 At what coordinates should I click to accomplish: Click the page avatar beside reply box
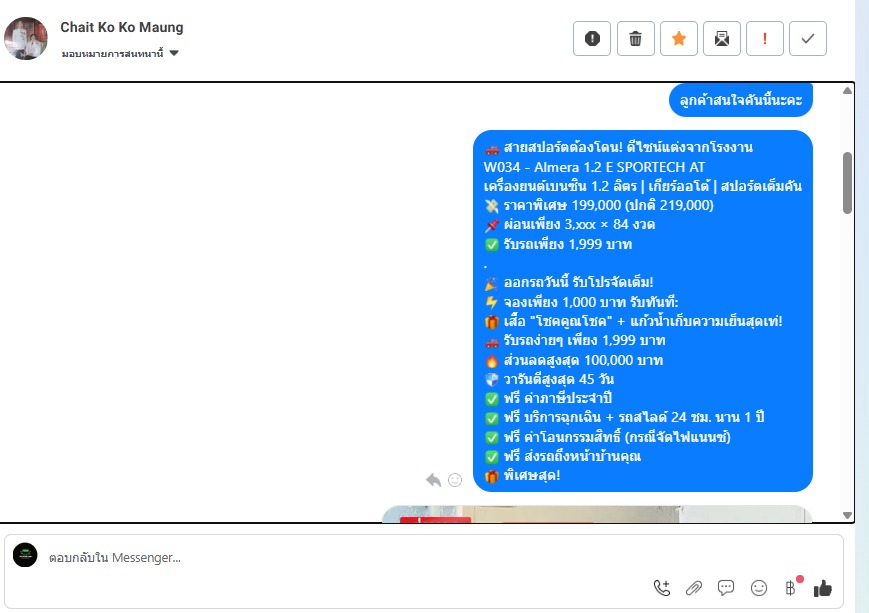pos(25,555)
